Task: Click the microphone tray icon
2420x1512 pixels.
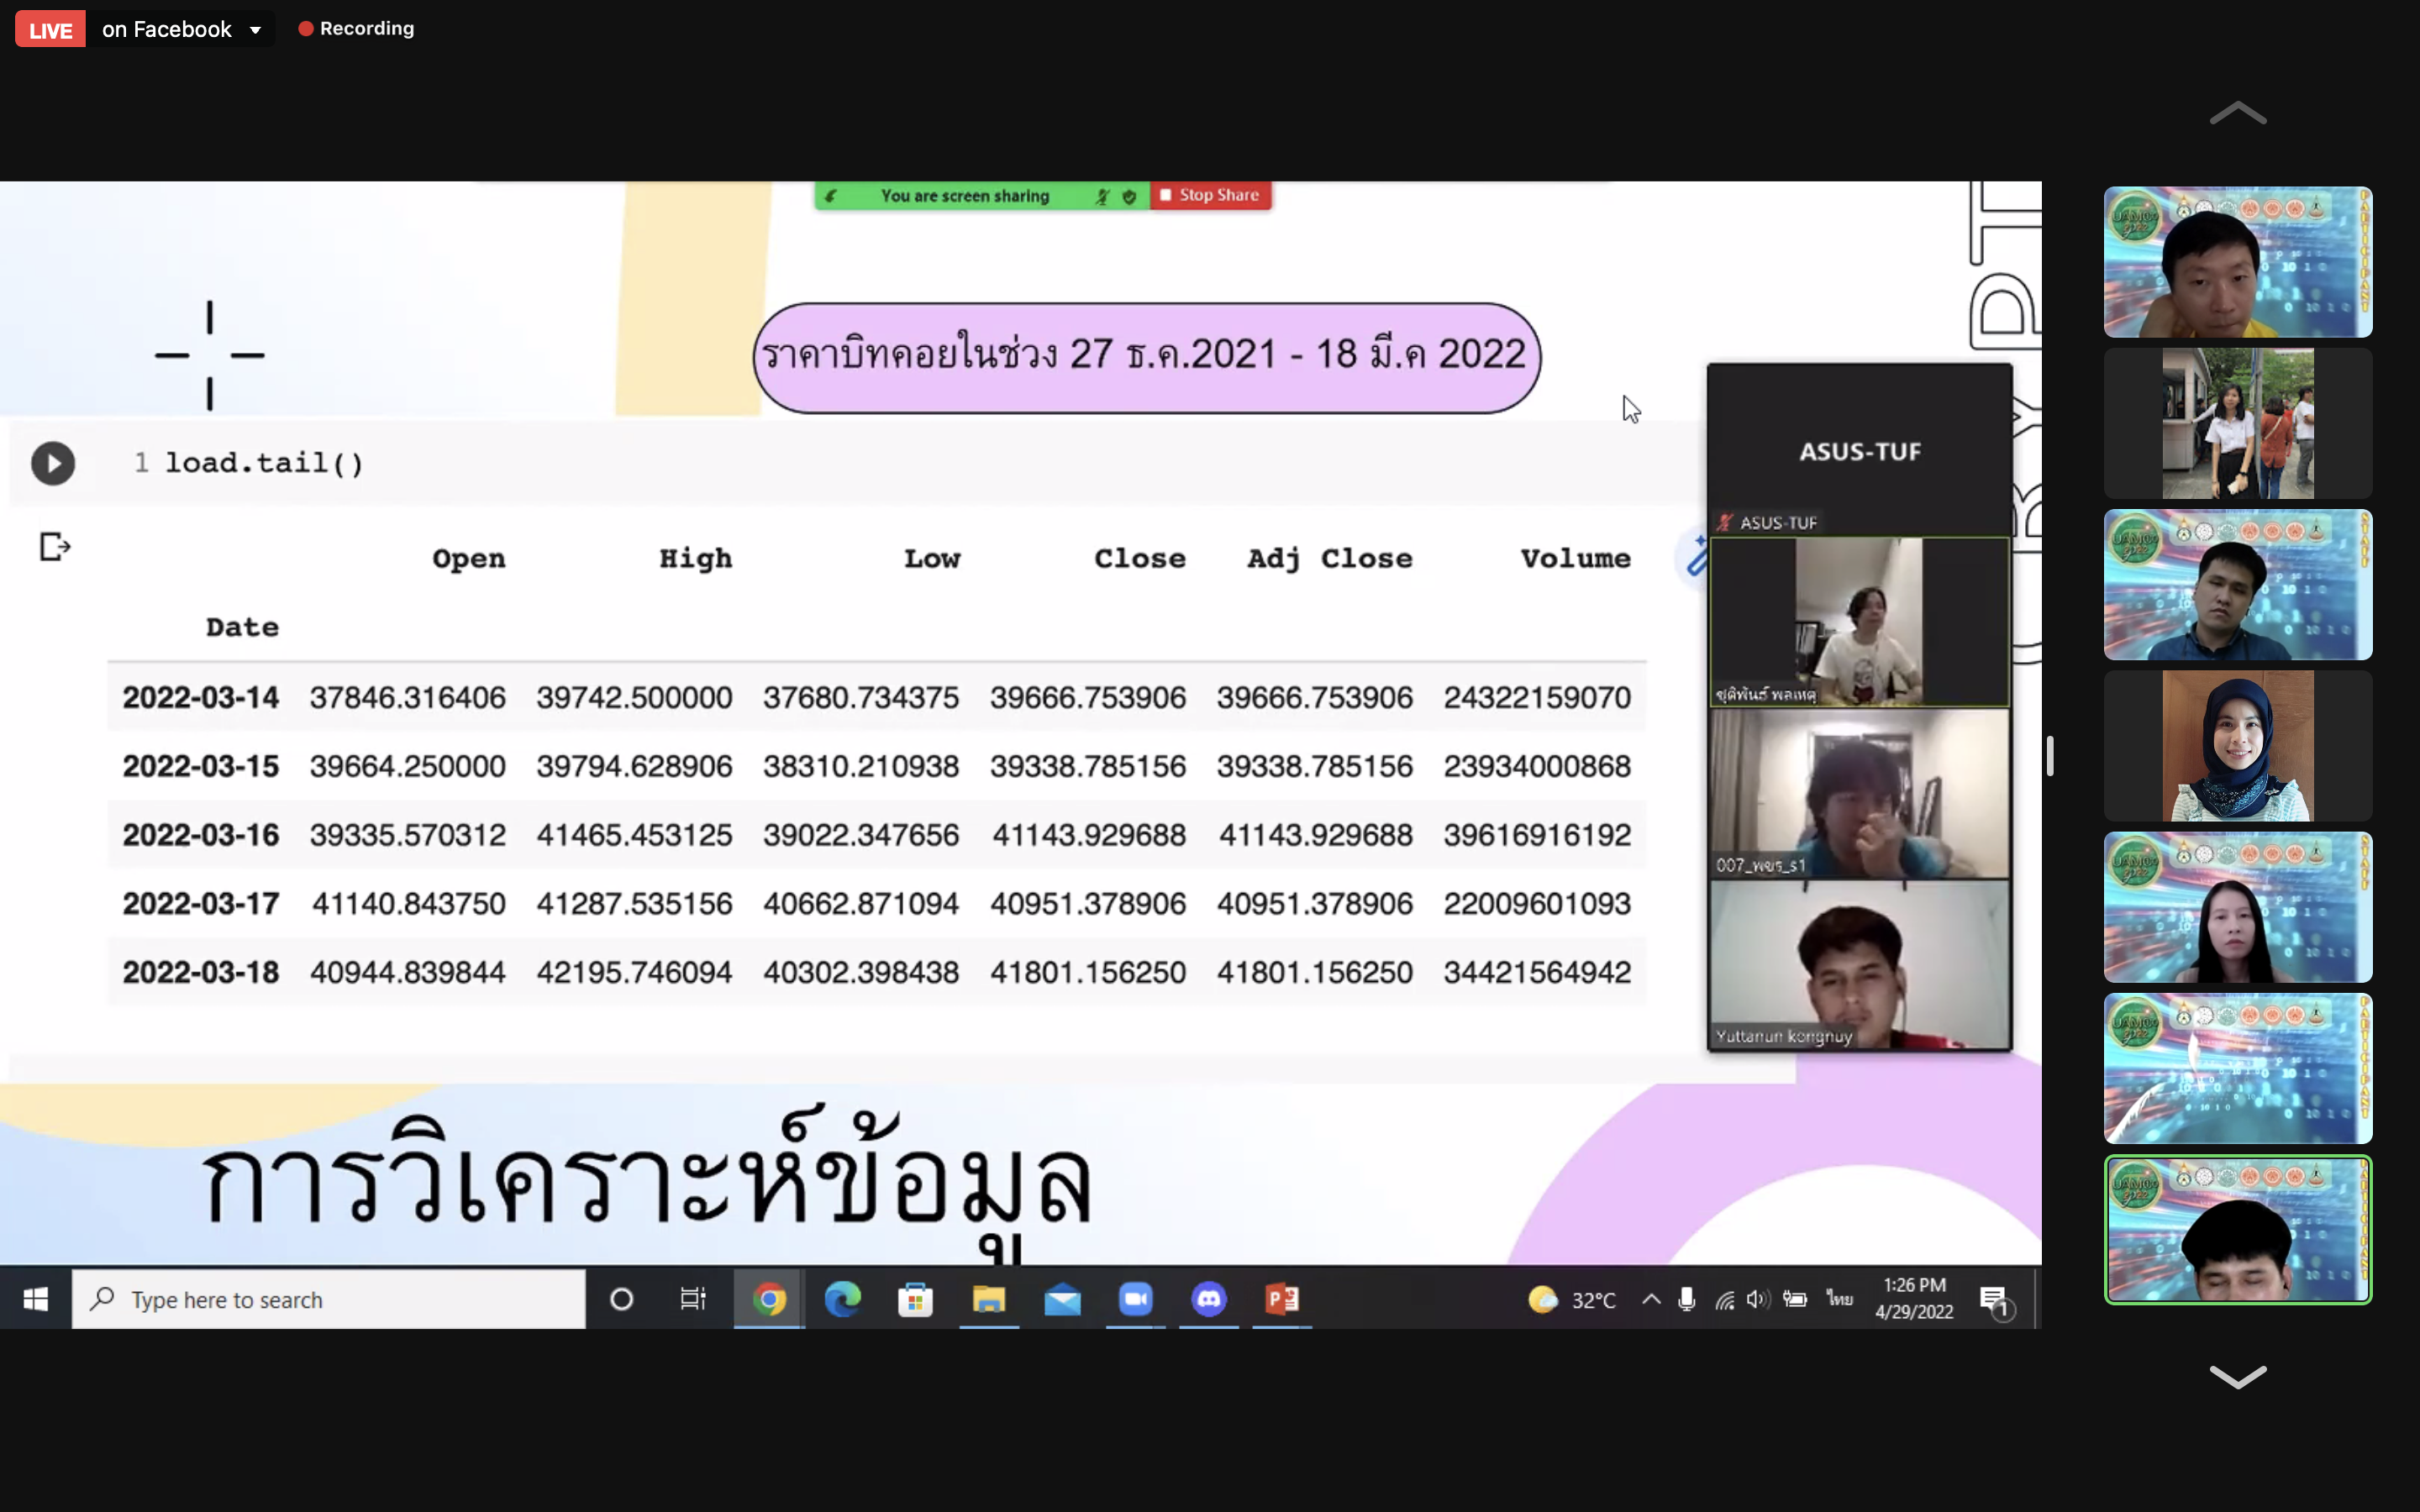Action: (x=1687, y=1299)
